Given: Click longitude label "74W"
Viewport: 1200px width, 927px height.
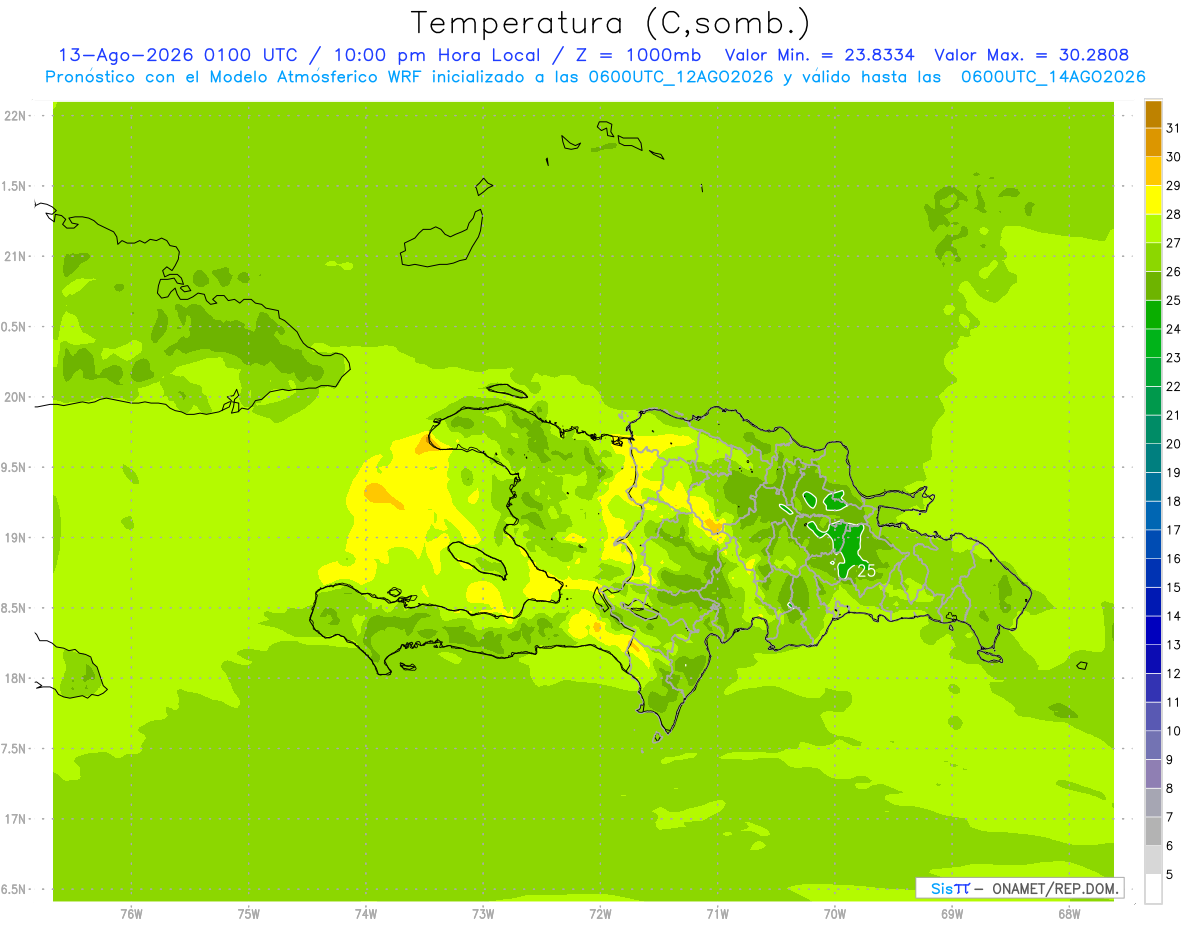Looking at the screenshot, I should 366,913.
